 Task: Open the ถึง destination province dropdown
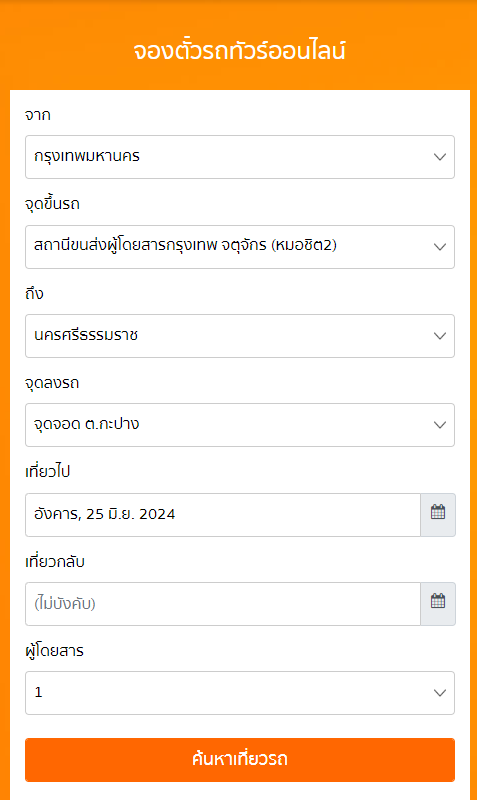pos(240,336)
